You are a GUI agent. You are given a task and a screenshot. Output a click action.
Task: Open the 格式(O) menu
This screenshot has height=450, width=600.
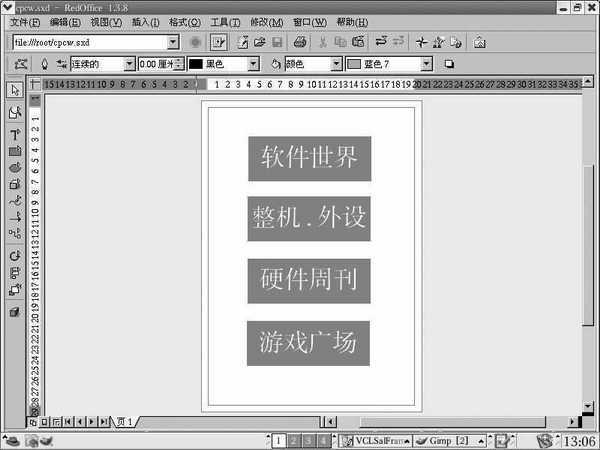(184, 22)
